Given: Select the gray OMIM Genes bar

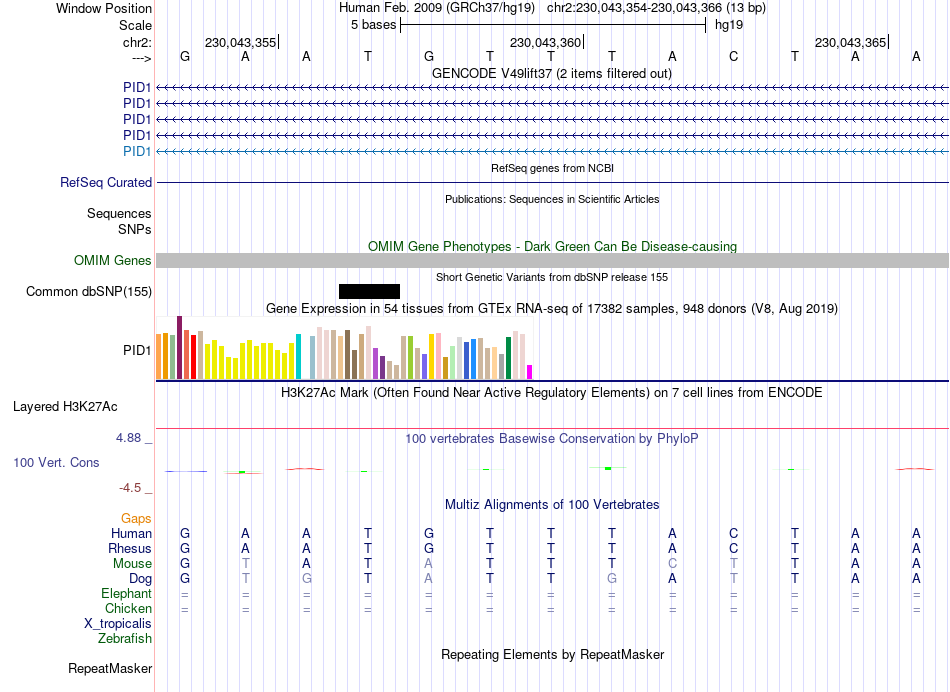Looking at the screenshot, I should pos(552,261).
